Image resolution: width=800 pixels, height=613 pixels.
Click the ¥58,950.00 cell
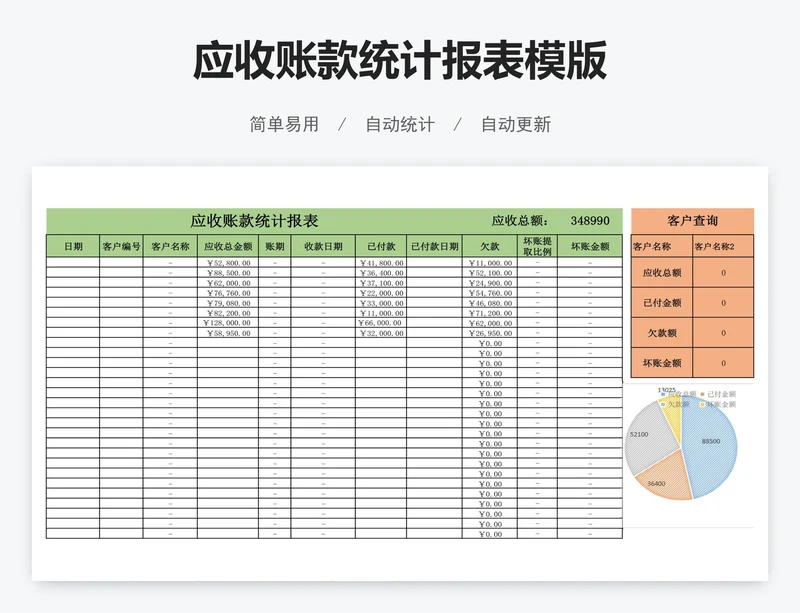[228, 333]
